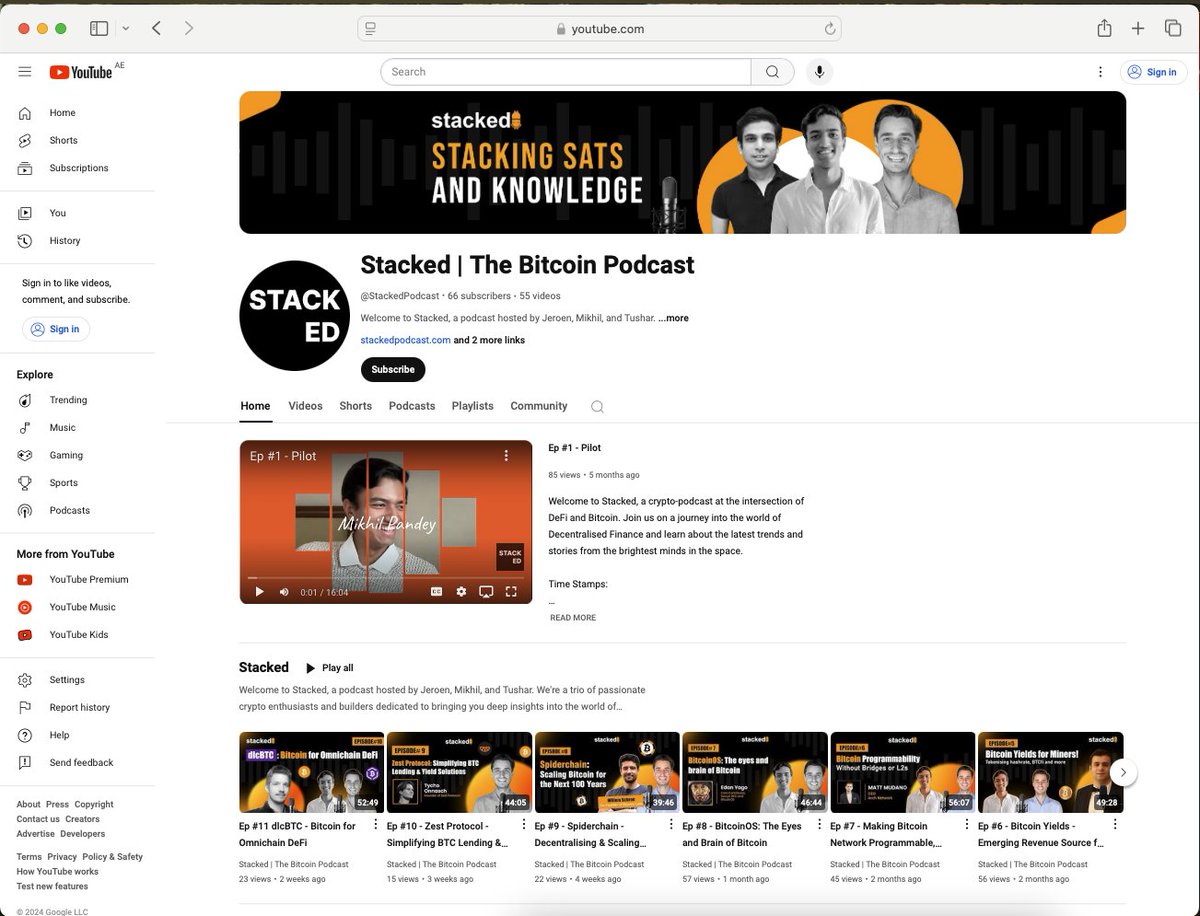Image resolution: width=1200 pixels, height=916 pixels.
Task: Expand channel description with more
Action: [x=673, y=318]
